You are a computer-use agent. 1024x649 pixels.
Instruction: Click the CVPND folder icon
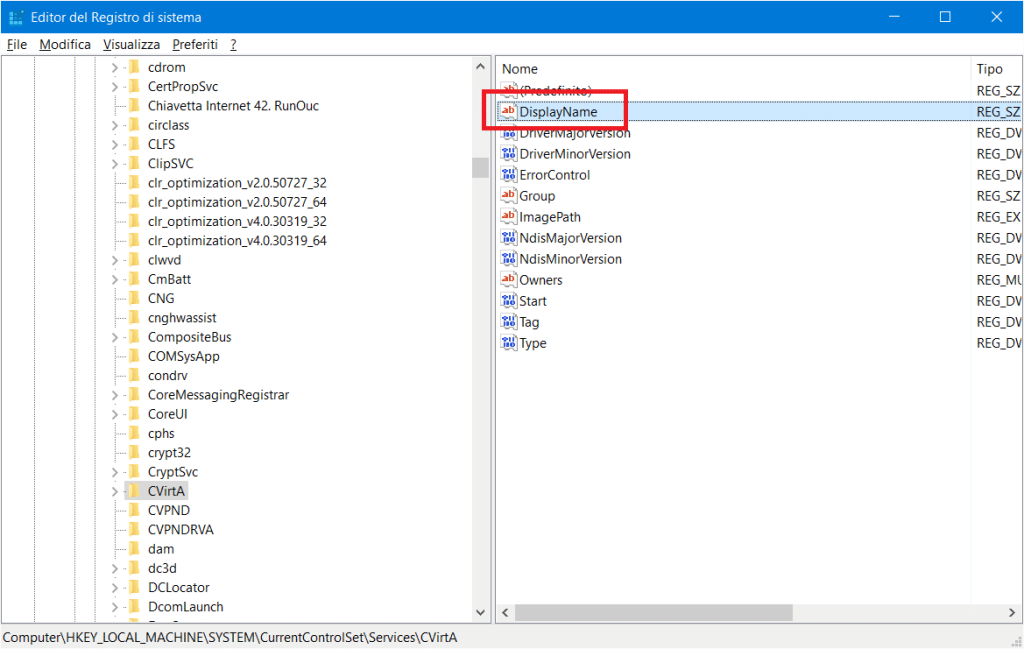pos(135,510)
